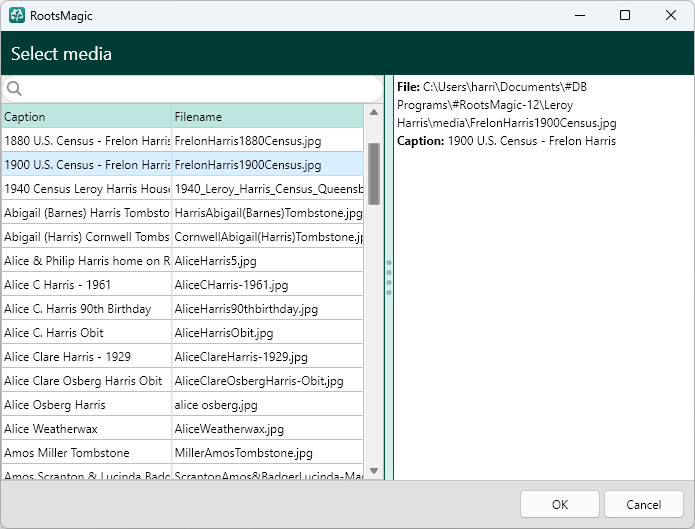Screen dimensions: 695x529
Task: Select Alice Clare Osberg Harris Obit caption
Action: (83, 380)
